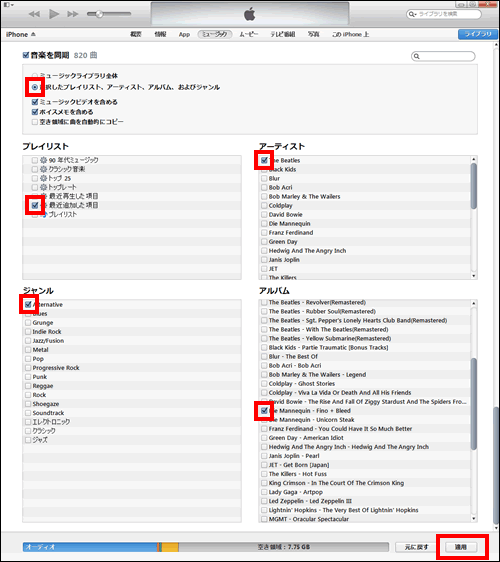Image resolution: width=500 pixels, height=562 pixels.
Task: Toggle the 音楽を同期 checkbox
Action: 26,55
